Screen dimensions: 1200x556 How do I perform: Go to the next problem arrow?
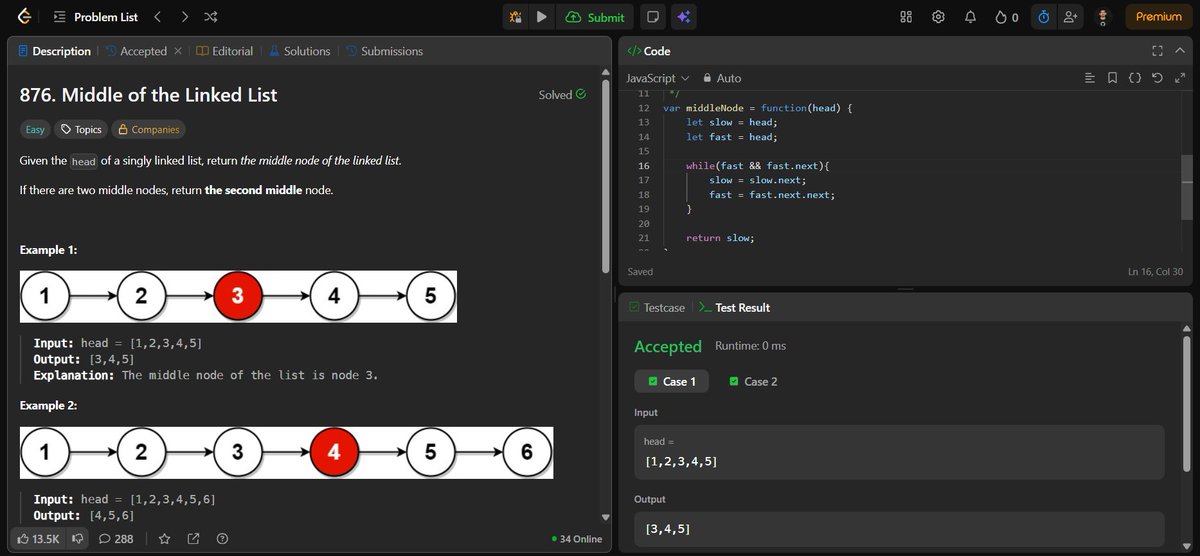185,17
